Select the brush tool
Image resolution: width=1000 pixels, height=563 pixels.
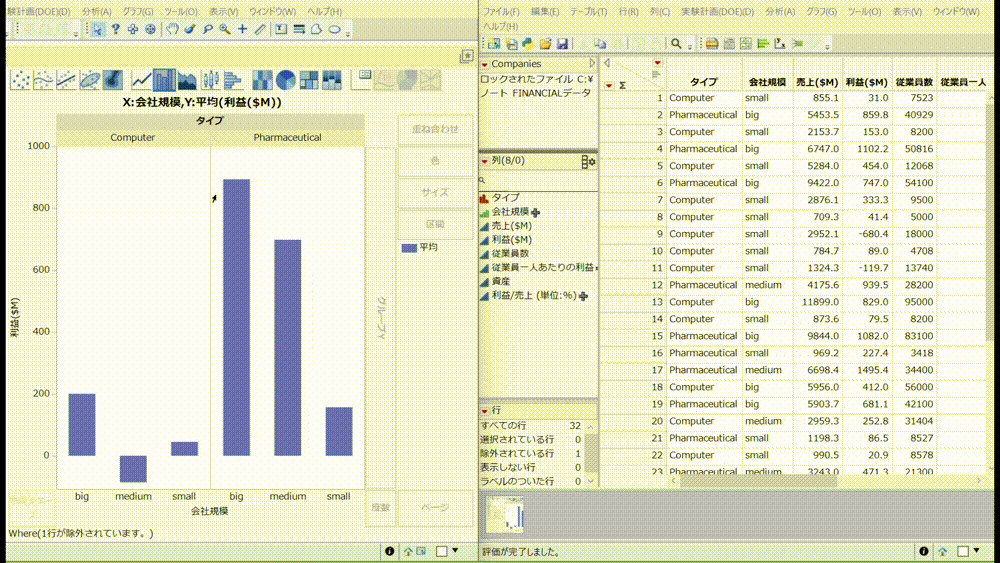pos(190,29)
